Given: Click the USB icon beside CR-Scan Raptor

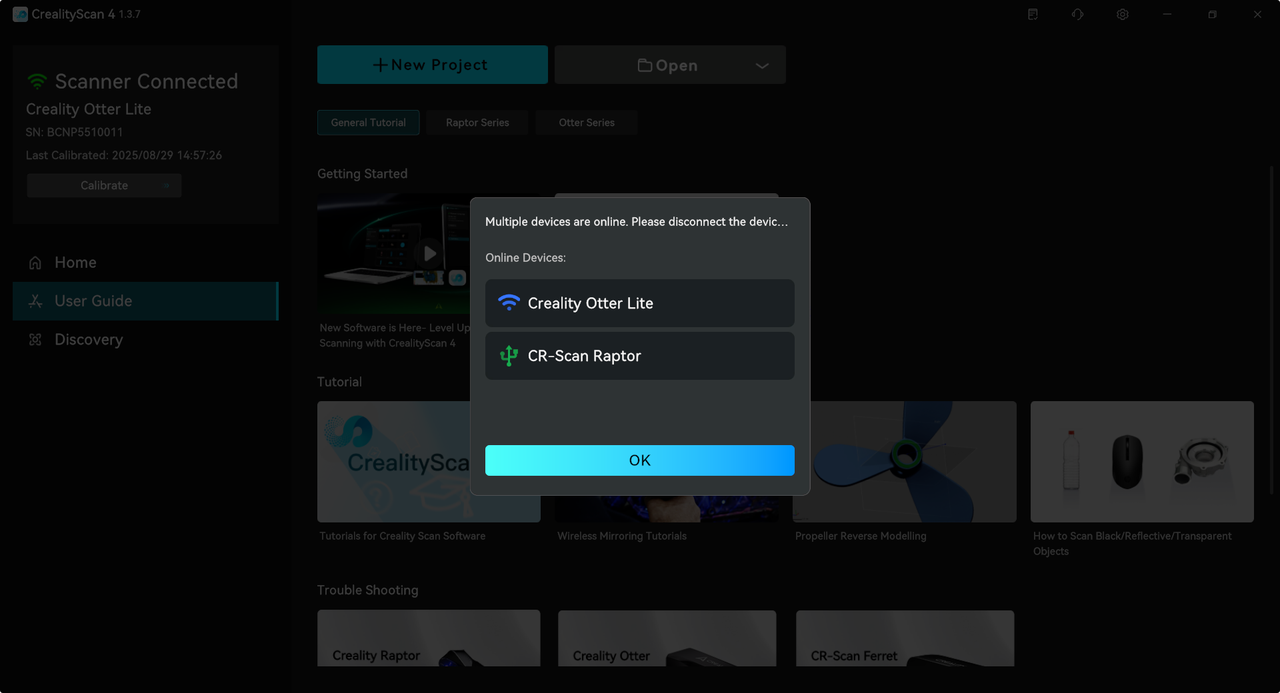Looking at the screenshot, I should coord(509,356).
